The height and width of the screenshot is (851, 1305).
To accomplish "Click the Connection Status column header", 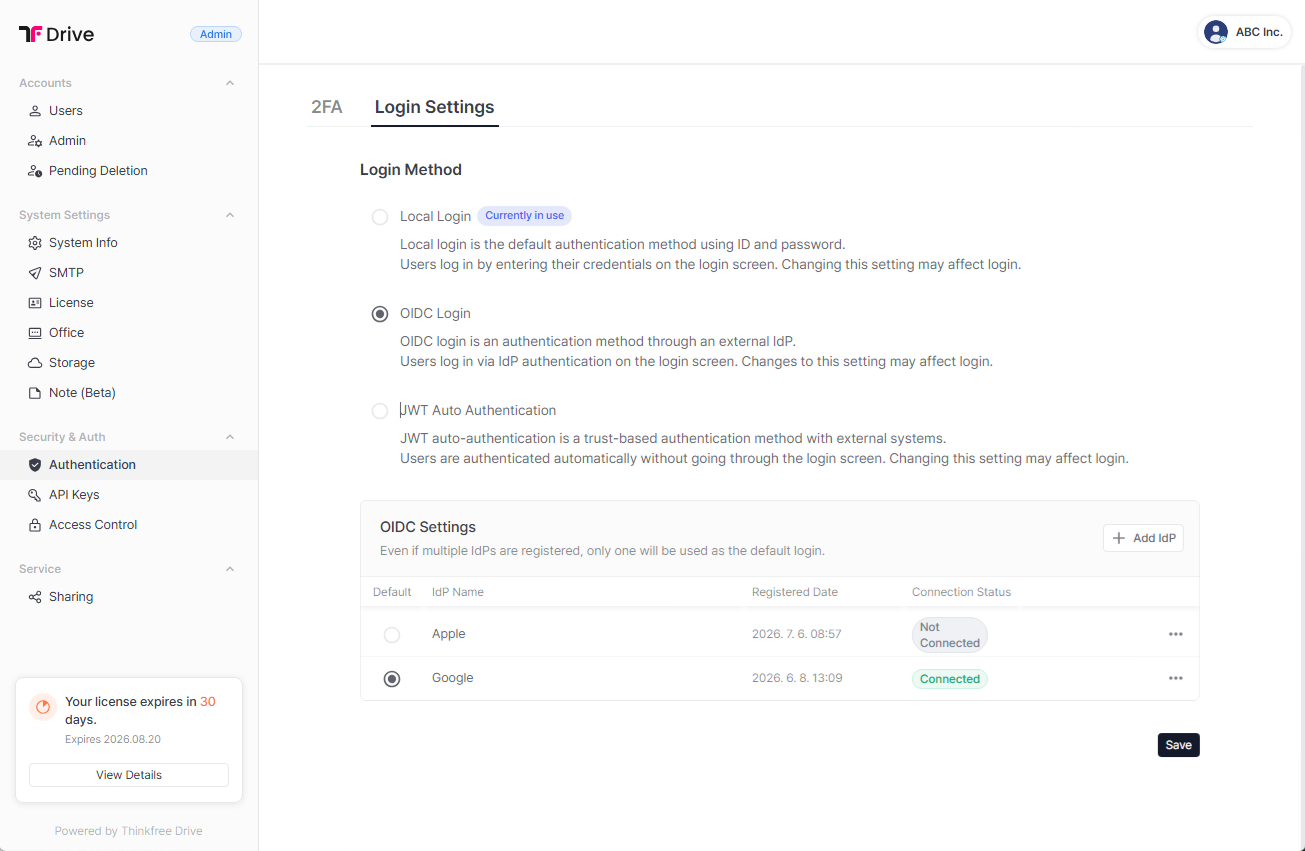I will [962, 592].
